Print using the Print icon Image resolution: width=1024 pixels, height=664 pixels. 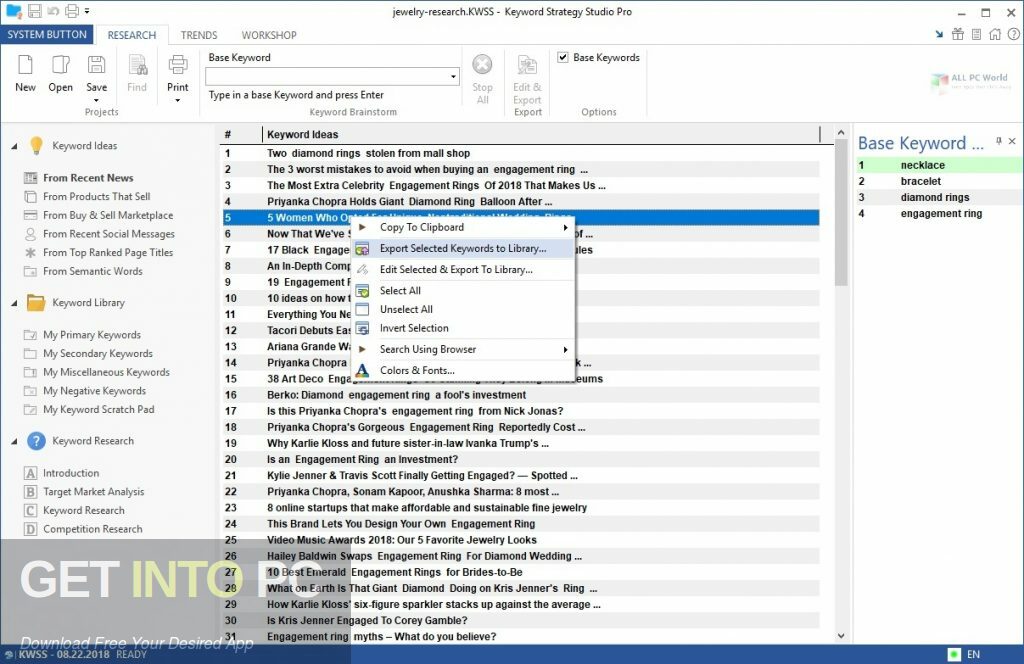pyautogui.click(x=178, y=65)
